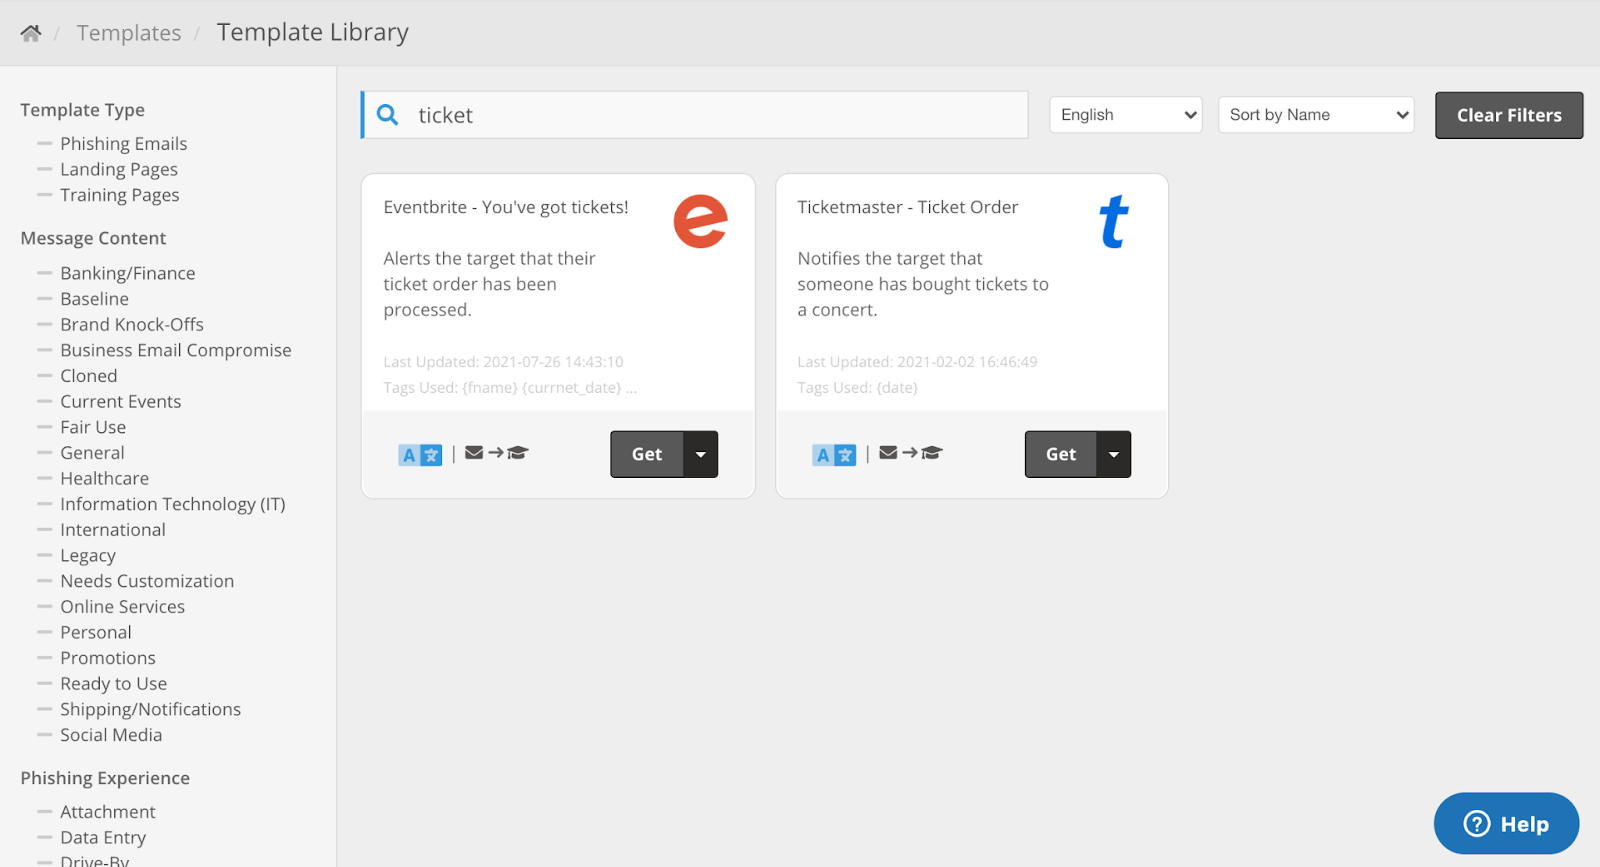Click the home icon in breadcrumb
This screenshot has width=1600, height=867.
click(31, 33)
